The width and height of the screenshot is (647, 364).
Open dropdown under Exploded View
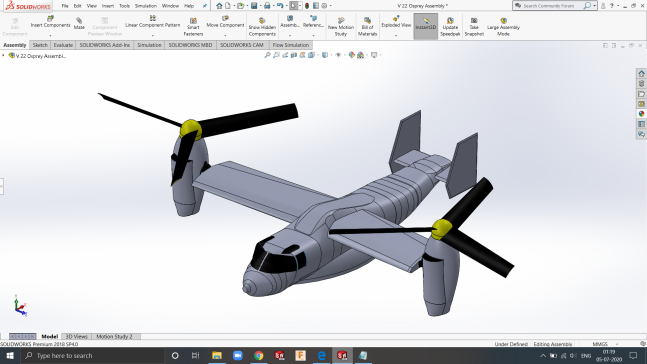(x=396, y=35)
